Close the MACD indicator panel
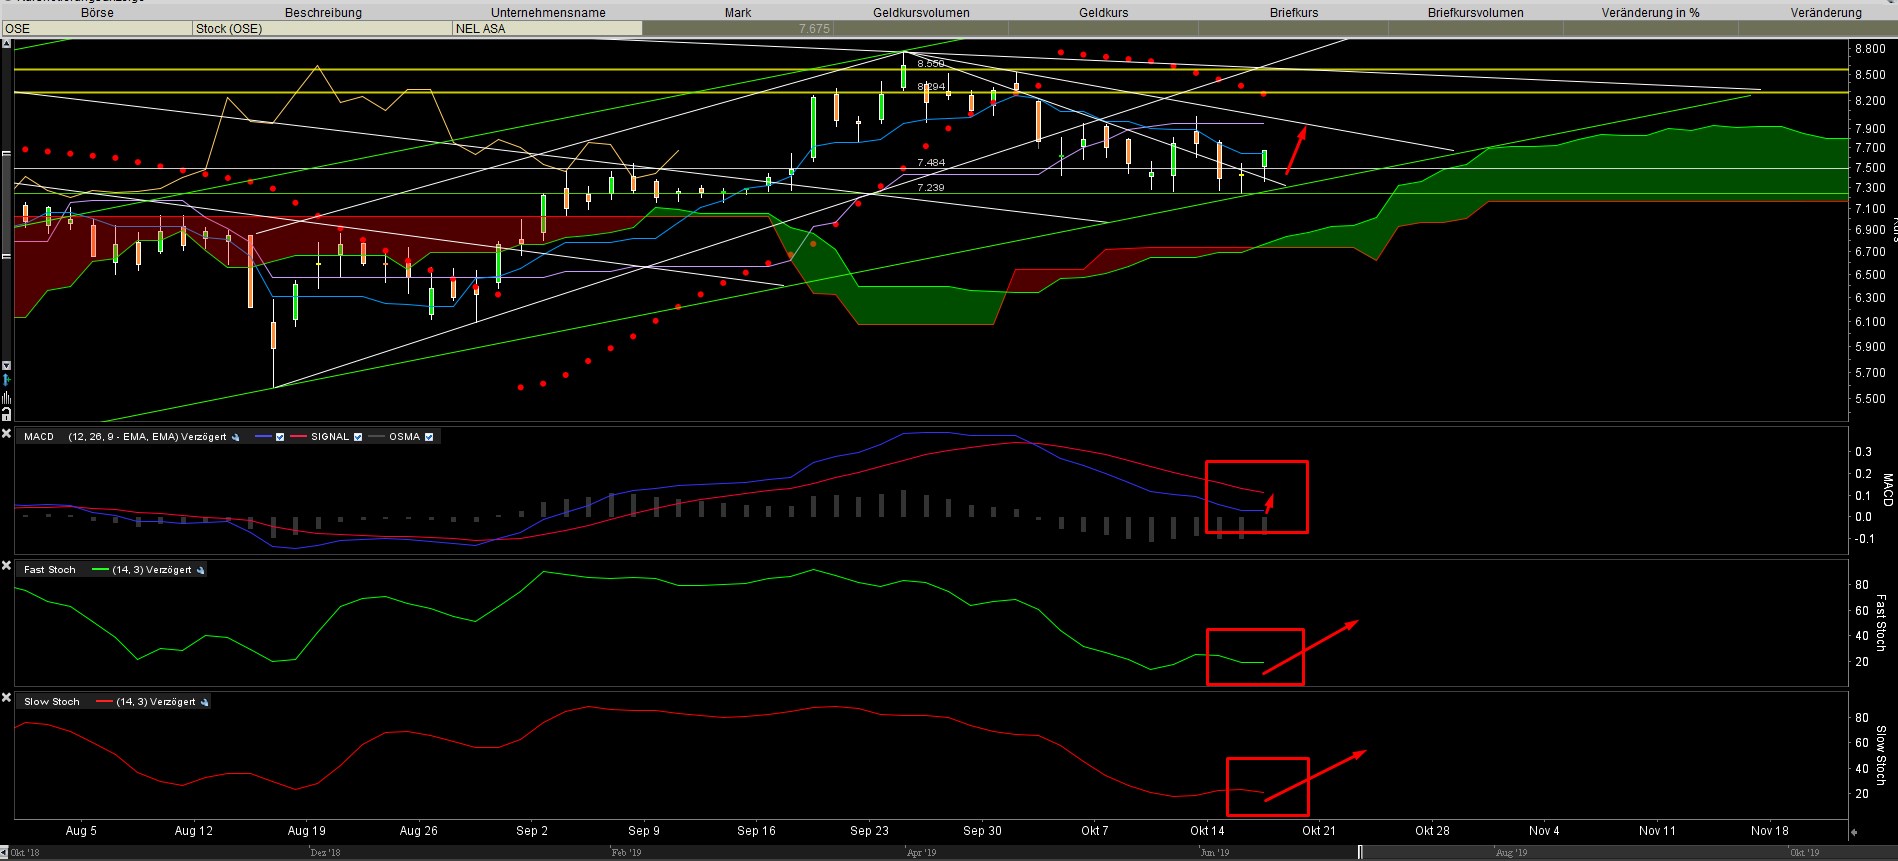 click(6, 435)
